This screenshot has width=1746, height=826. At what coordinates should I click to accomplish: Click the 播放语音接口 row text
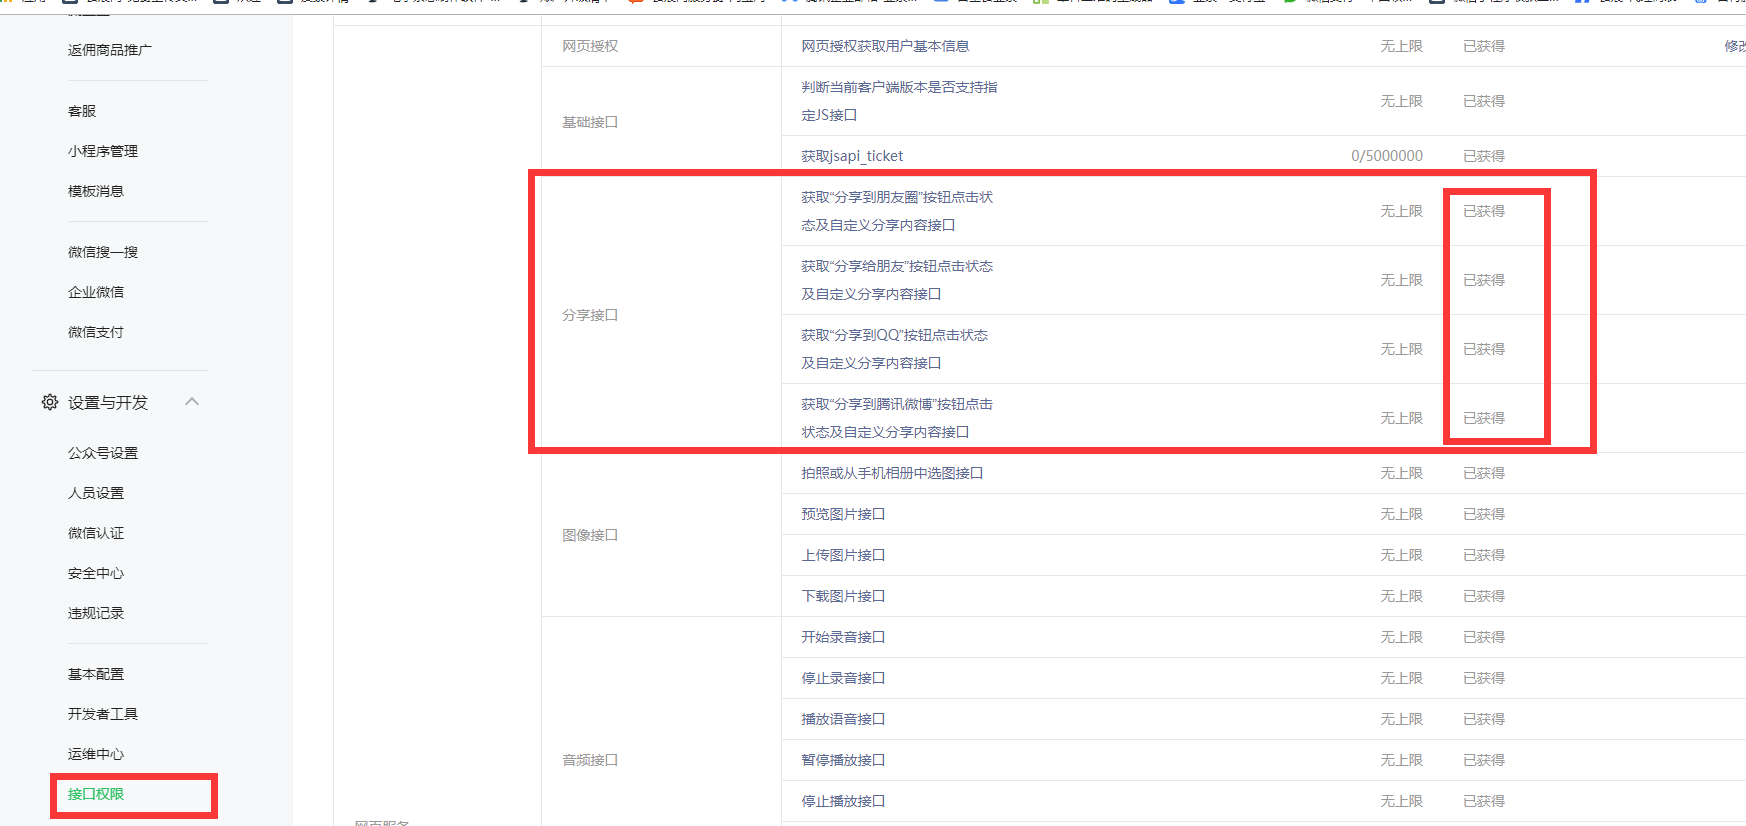(x=843, y=719)
